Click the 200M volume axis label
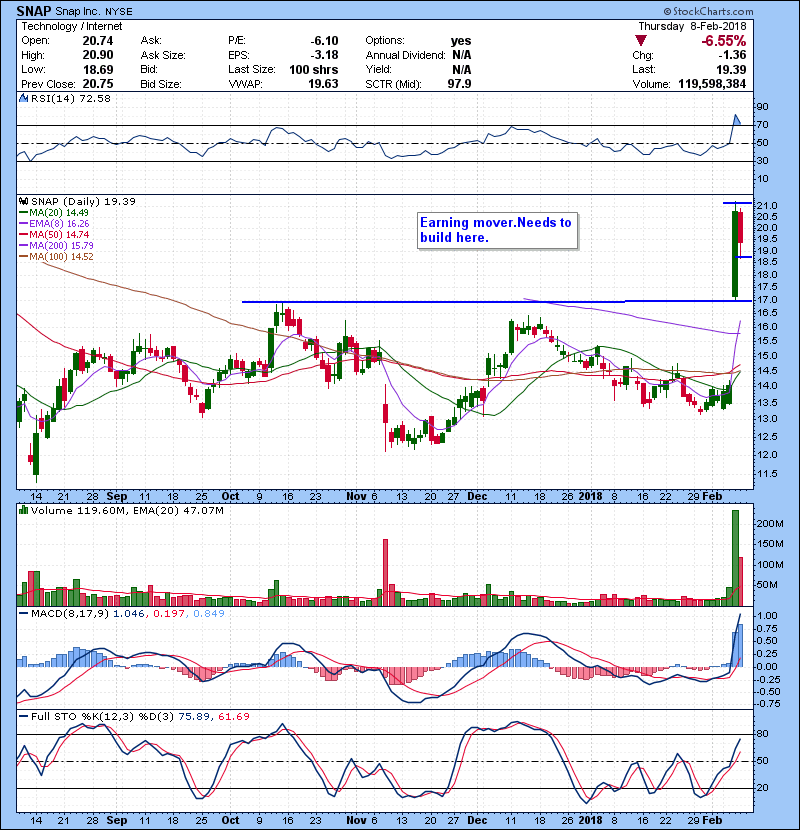 click(x=770, y=524)
